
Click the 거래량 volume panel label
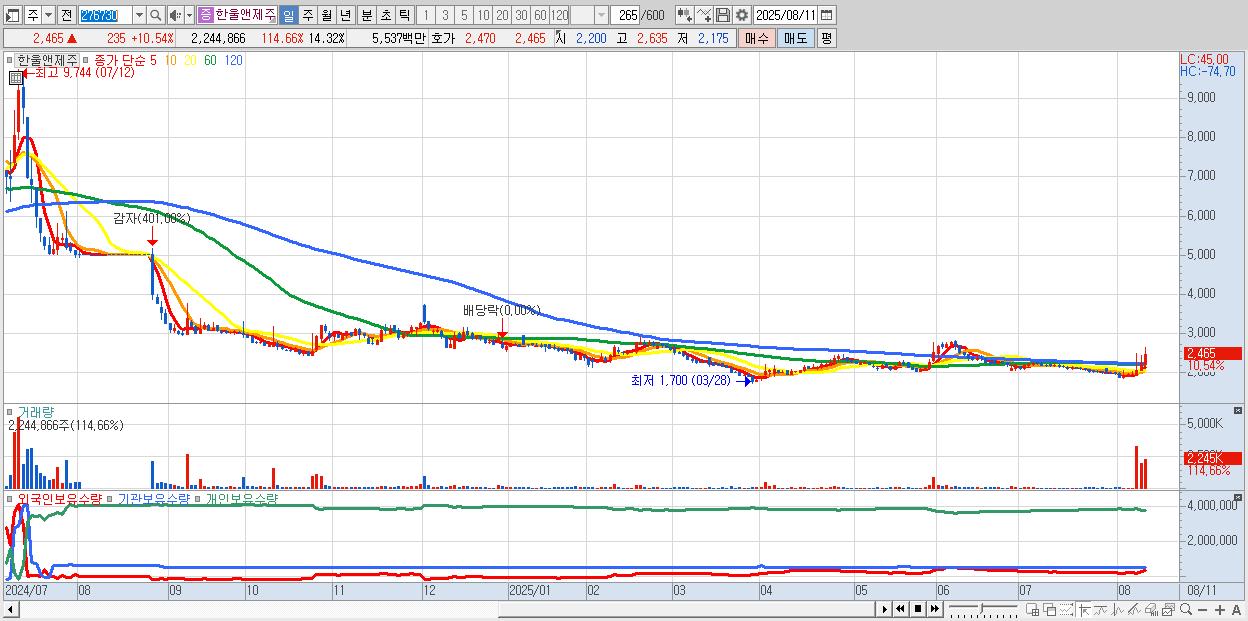(x=34, y=411)
